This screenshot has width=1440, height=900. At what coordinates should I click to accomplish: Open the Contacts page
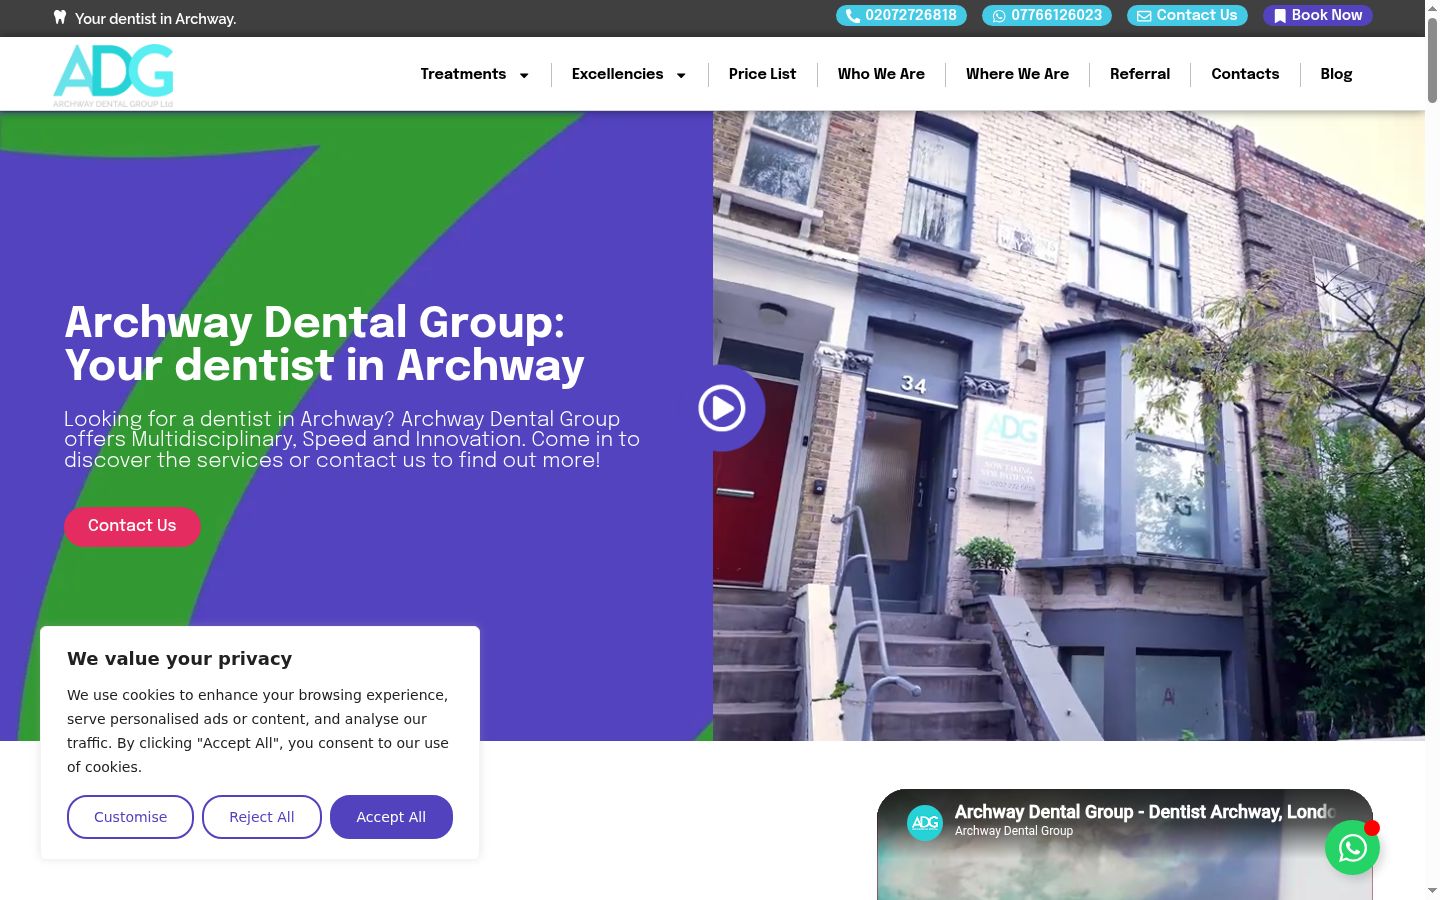click(x=1245, y=74)
